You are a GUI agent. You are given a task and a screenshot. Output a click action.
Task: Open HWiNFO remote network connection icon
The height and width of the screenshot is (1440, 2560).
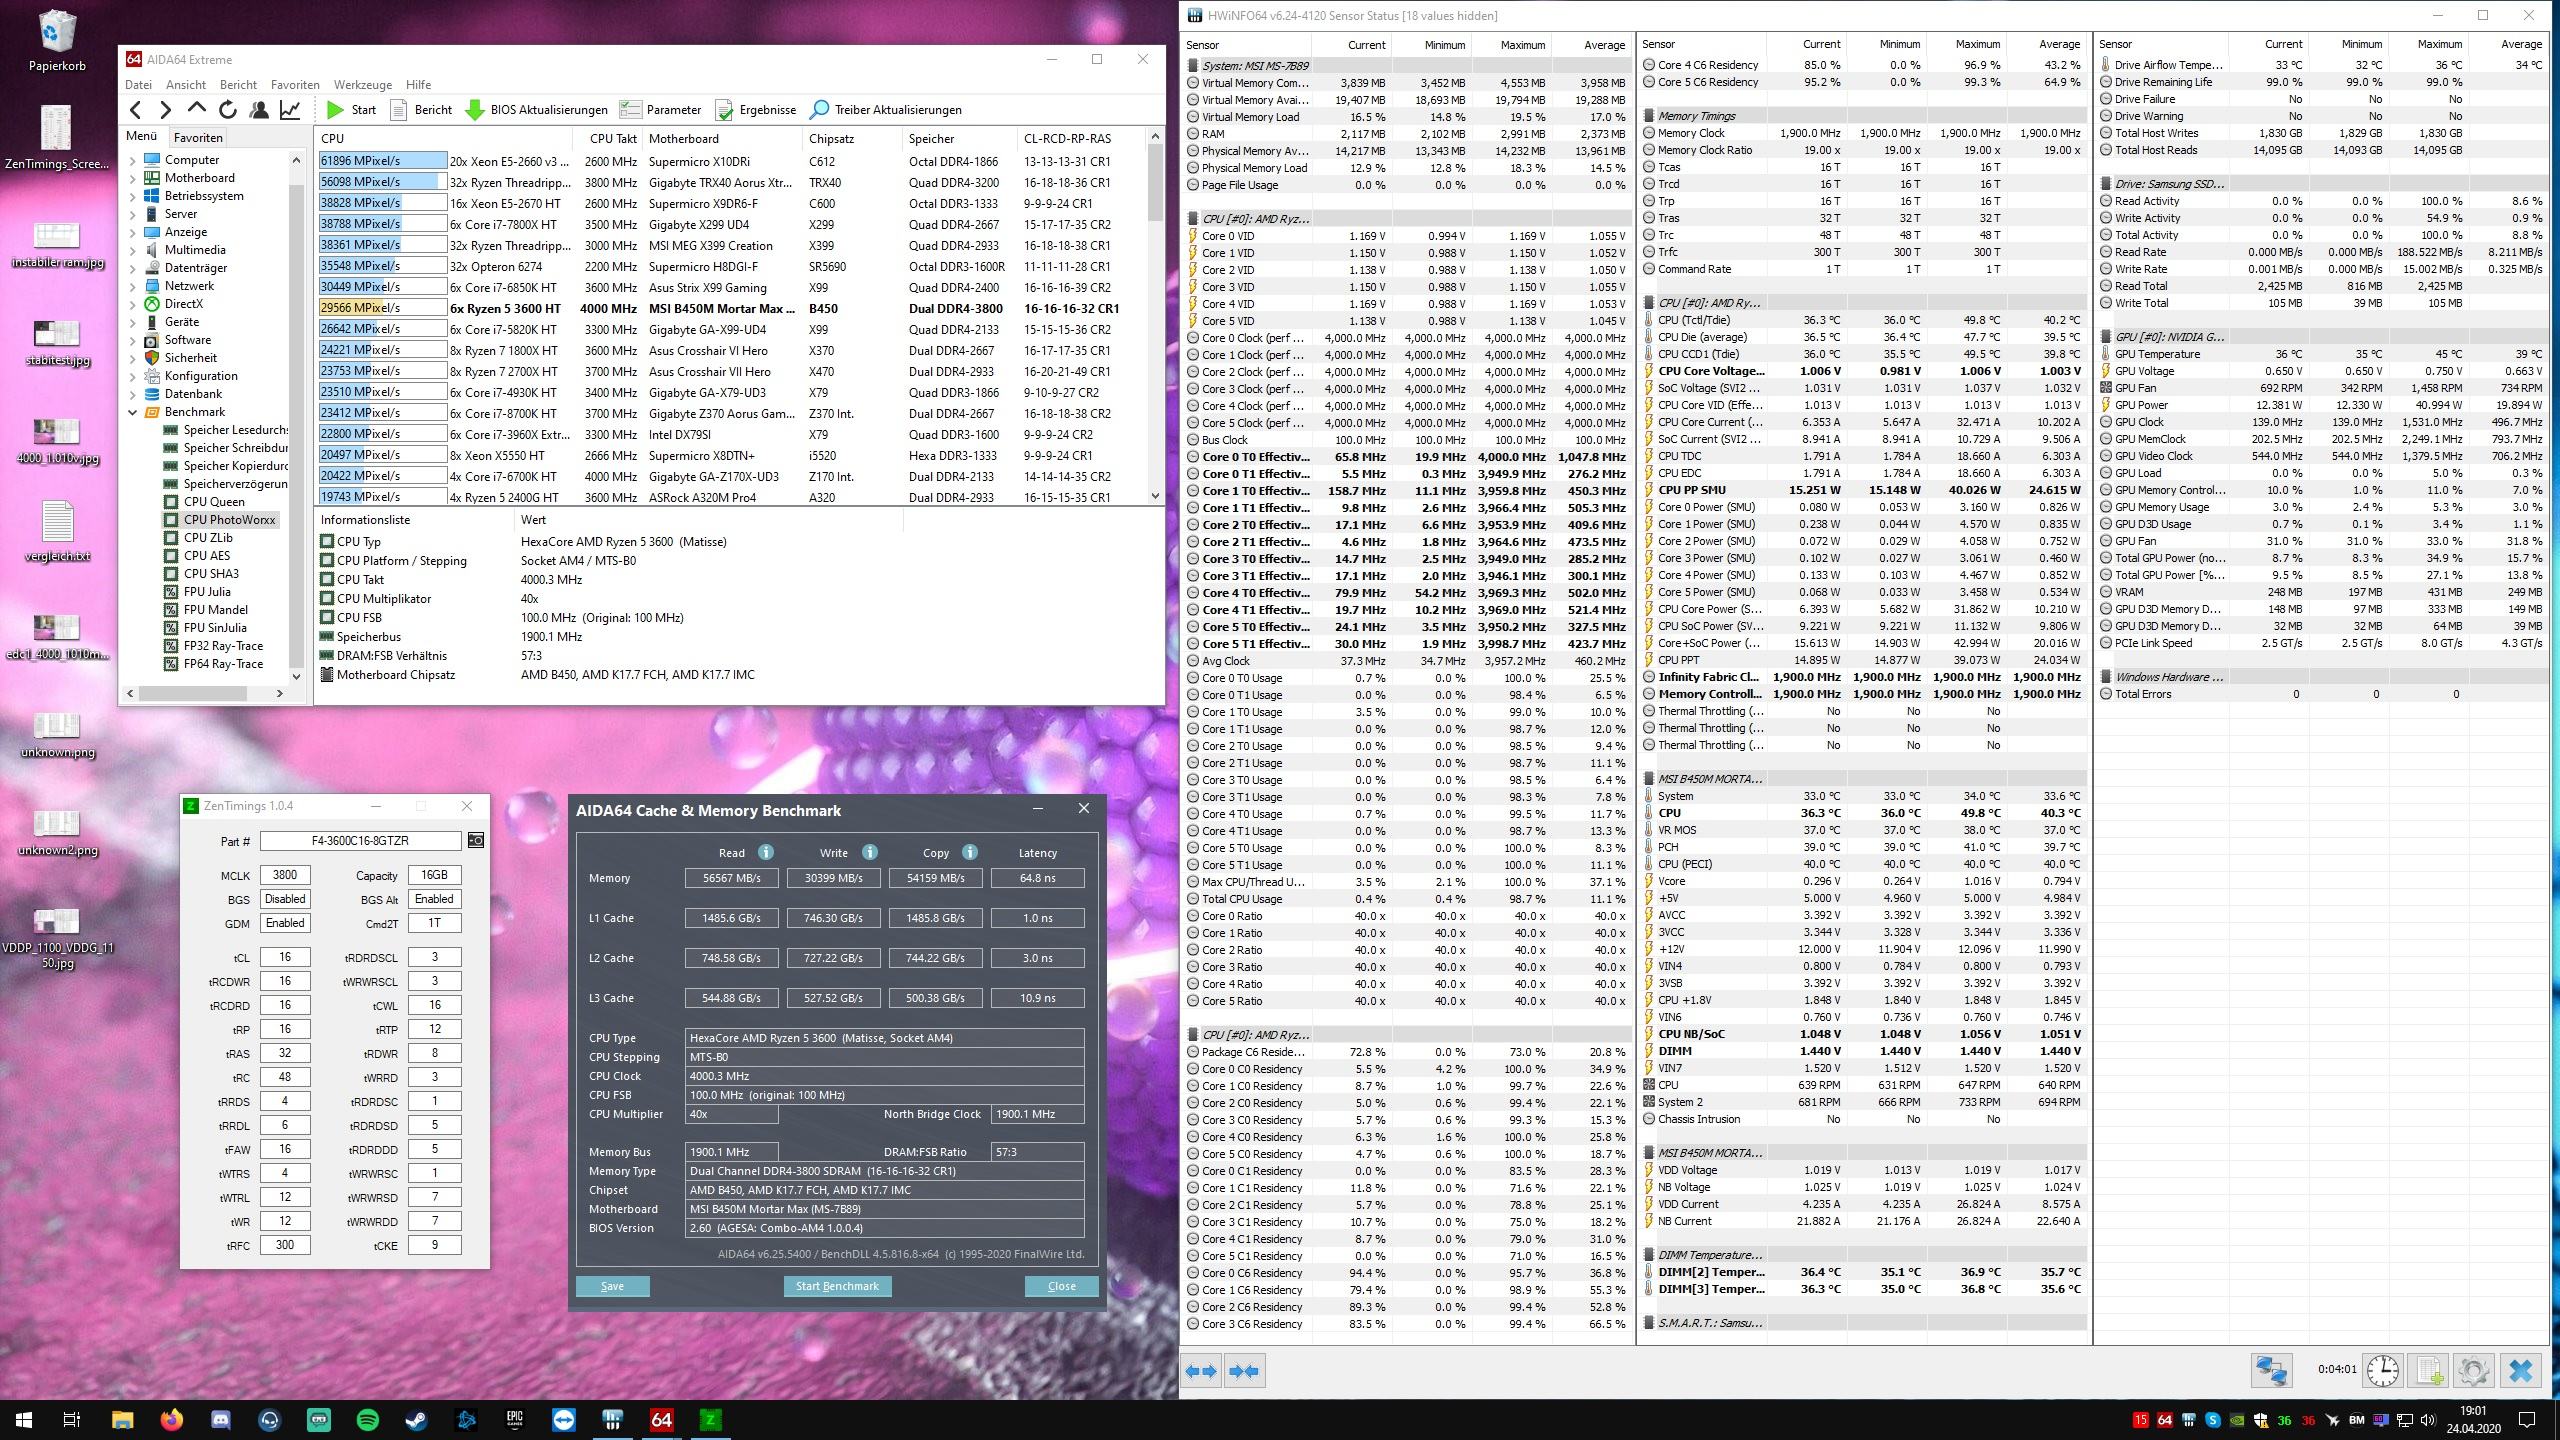(x=2271, y=1370)
